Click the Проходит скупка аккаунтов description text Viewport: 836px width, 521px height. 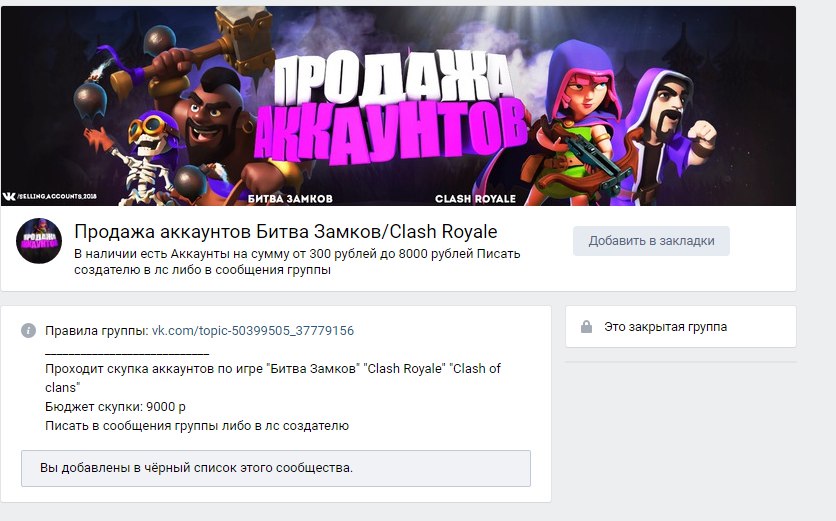[273, 378]
